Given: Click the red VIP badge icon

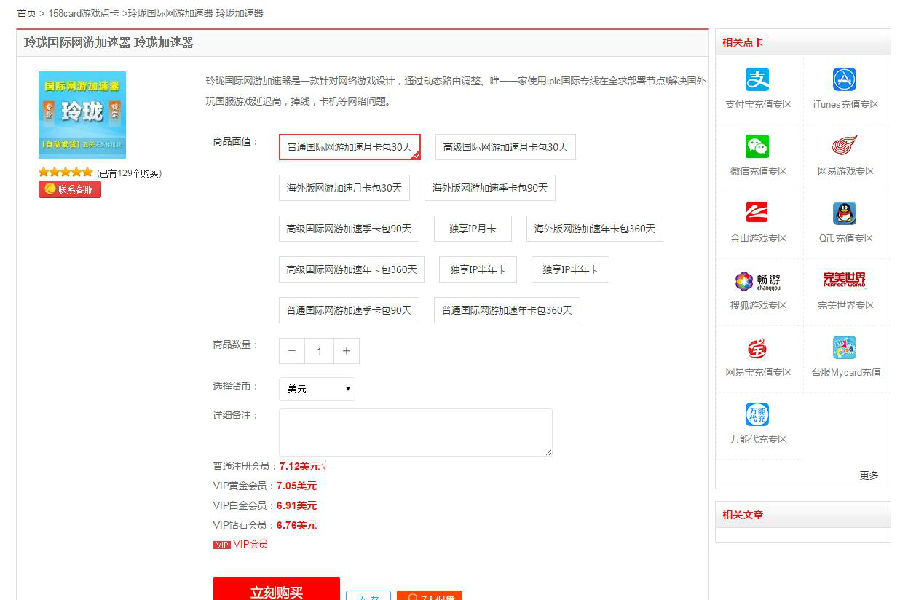Looking at the screenshot, I should pyautogui.click(x=222, y=545).
